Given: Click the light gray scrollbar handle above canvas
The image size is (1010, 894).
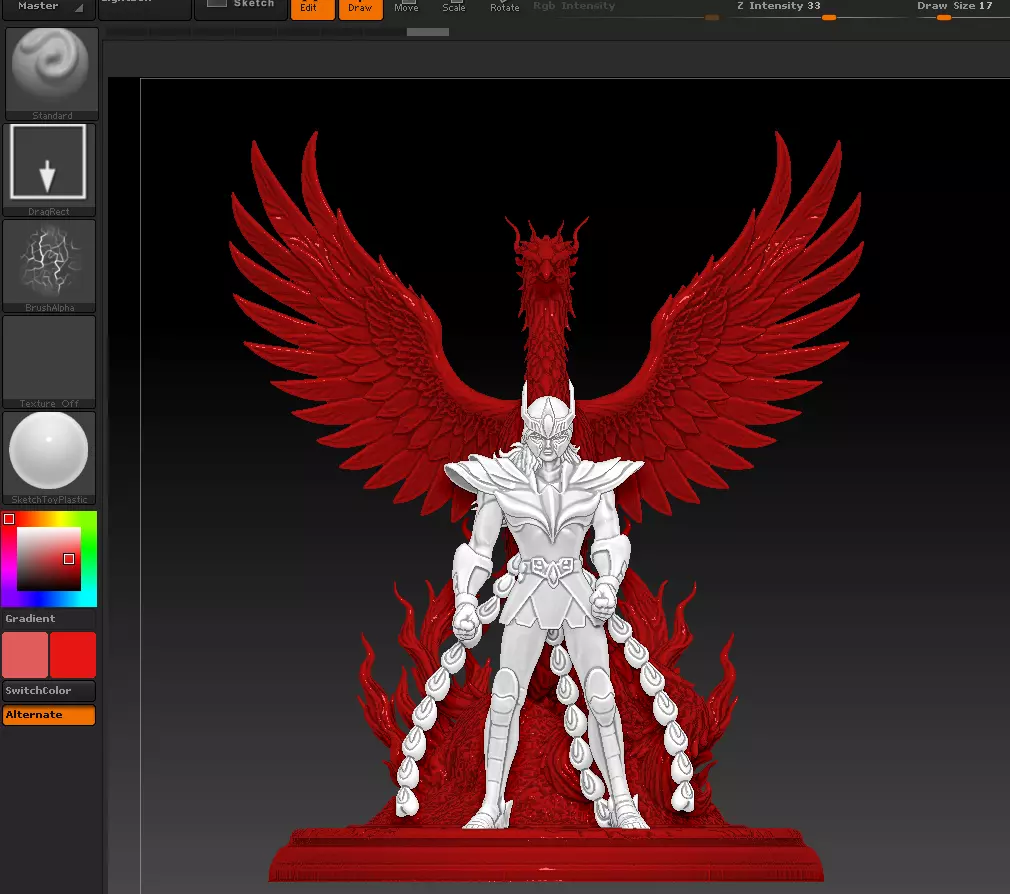Looking at the screenshot, I should [x=428, y=32].
